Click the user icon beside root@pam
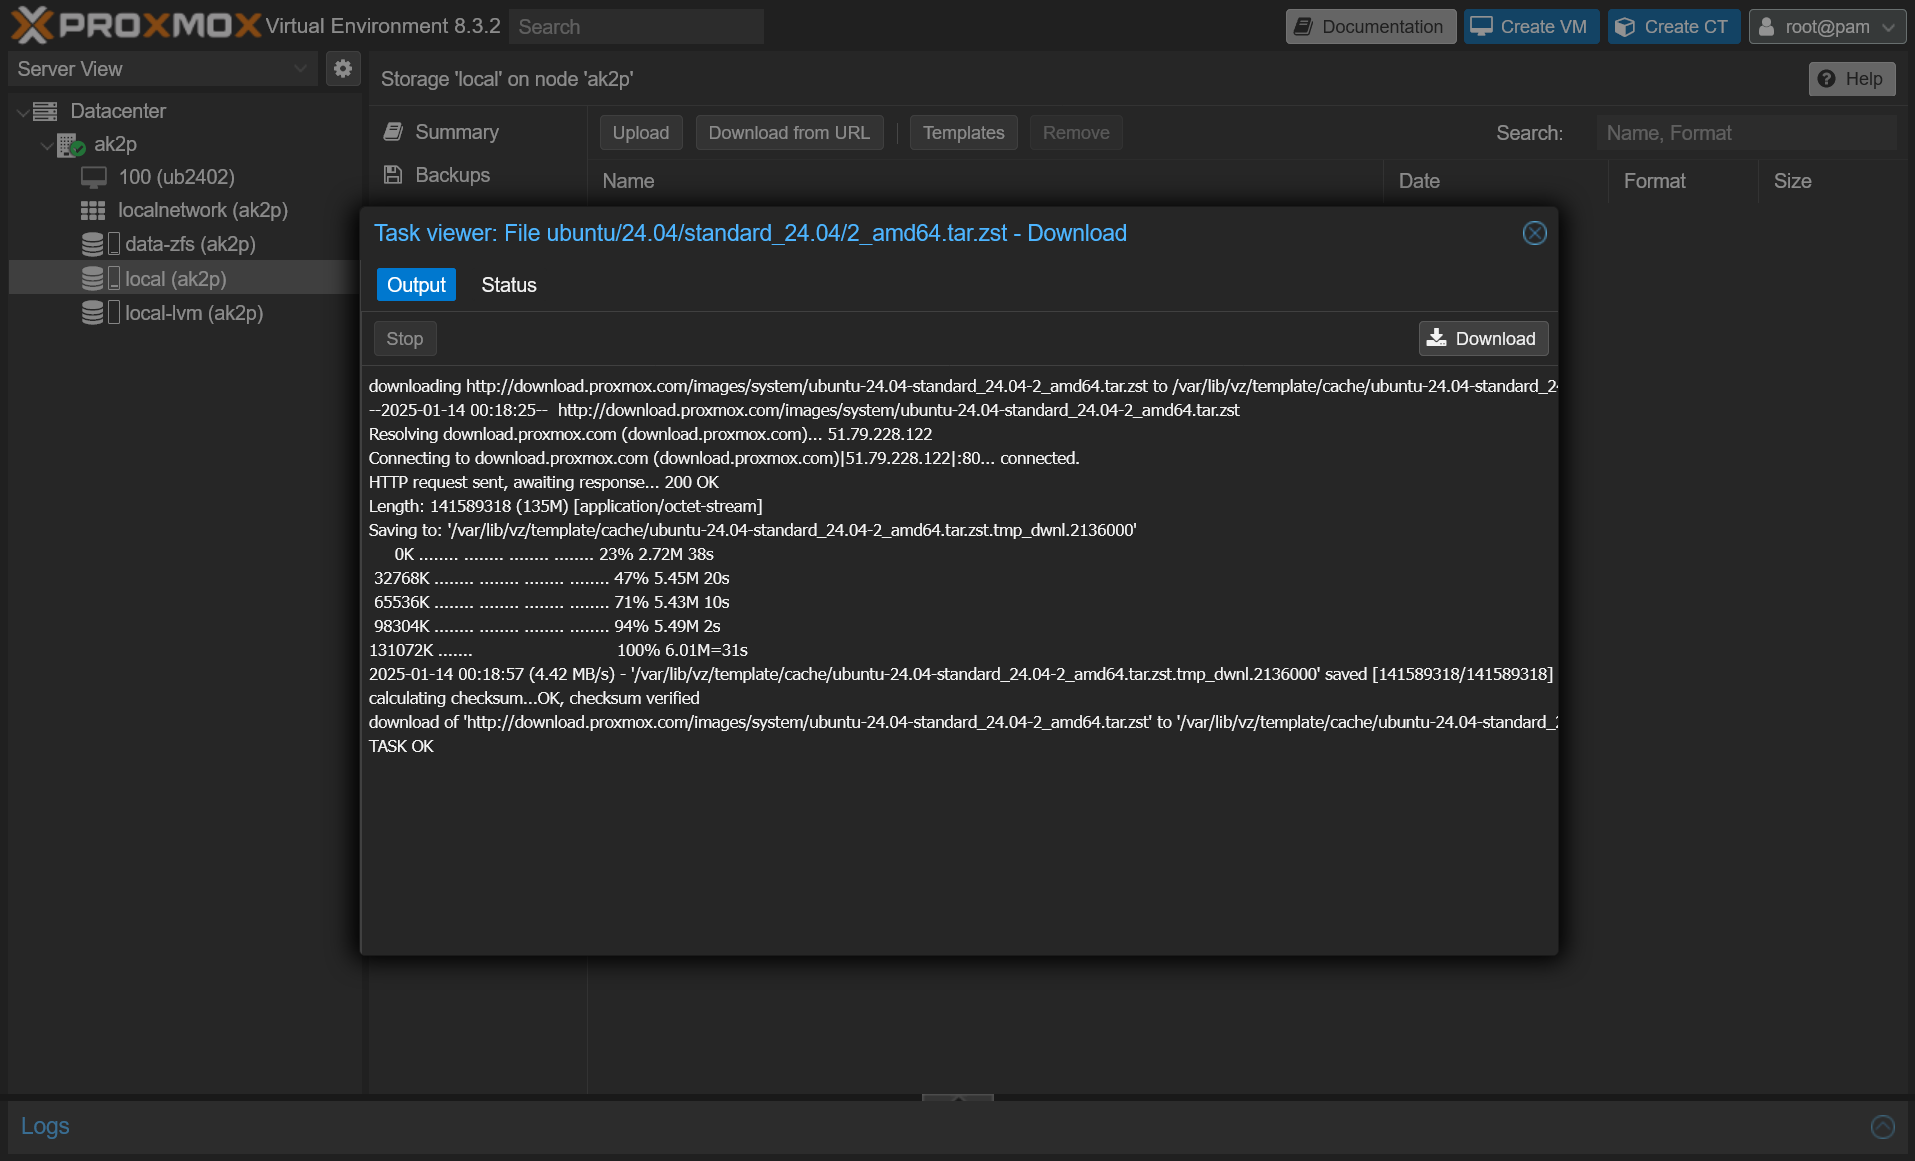This screenshot has width=1915, height=1161. point(1766,27)
